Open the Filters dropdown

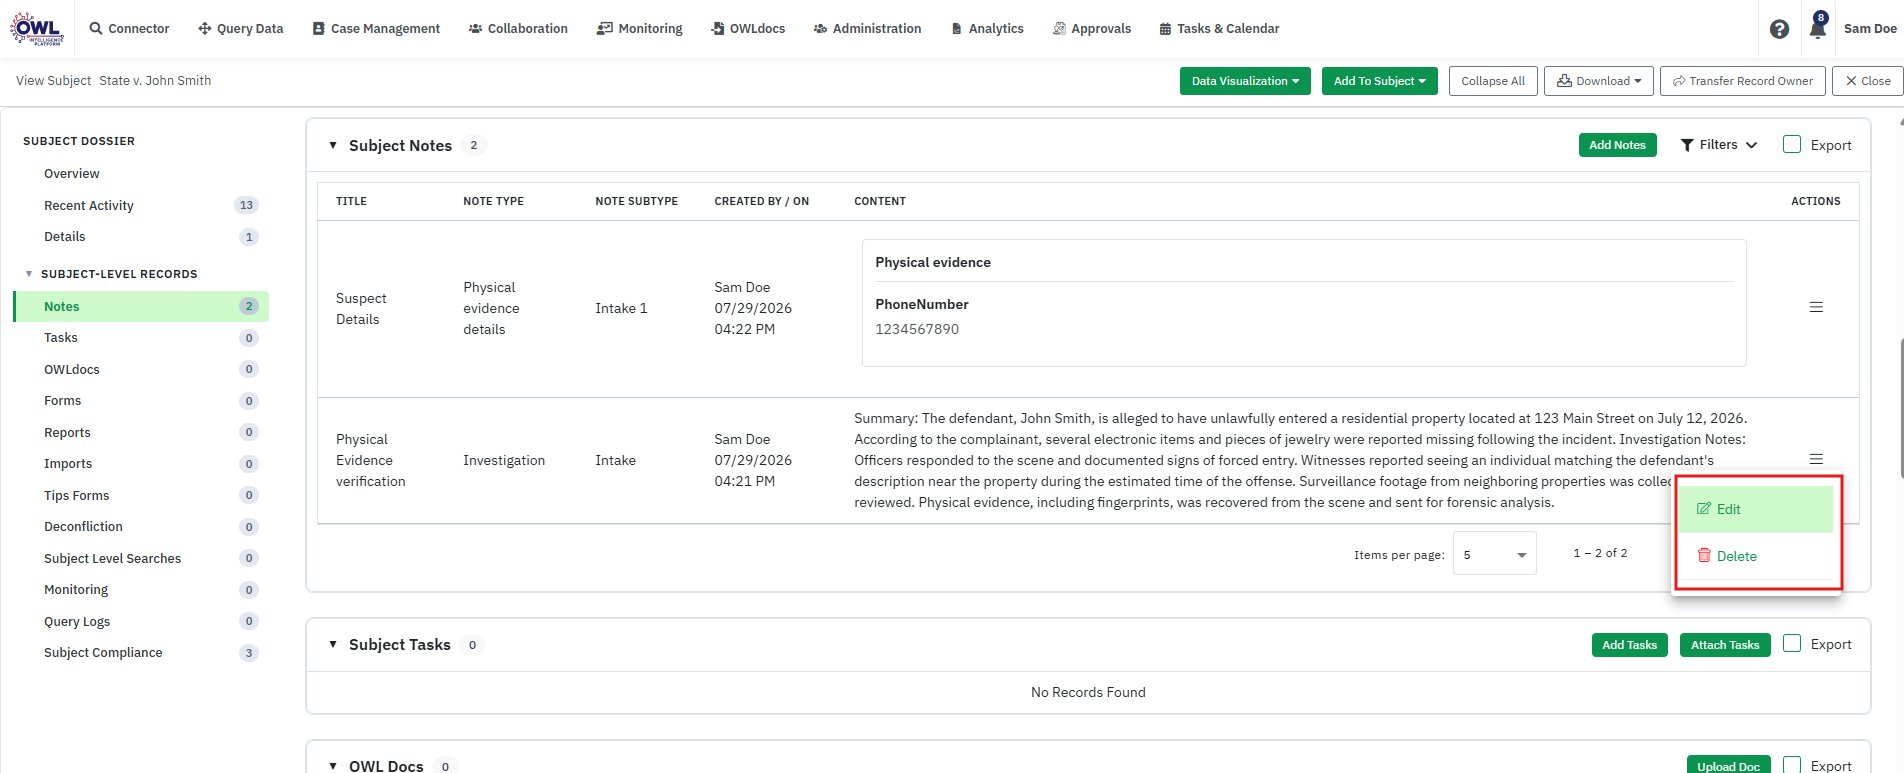point(1719,145)
